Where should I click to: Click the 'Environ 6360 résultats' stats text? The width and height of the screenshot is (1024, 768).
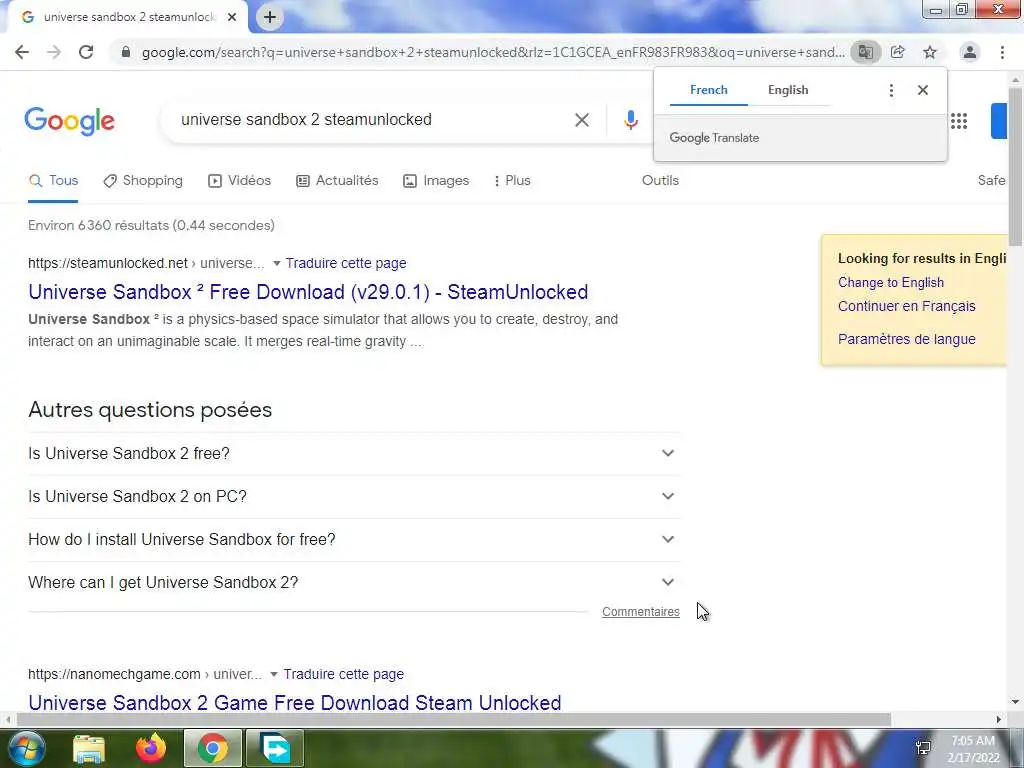pyautogui.click(x=151, y=225)
